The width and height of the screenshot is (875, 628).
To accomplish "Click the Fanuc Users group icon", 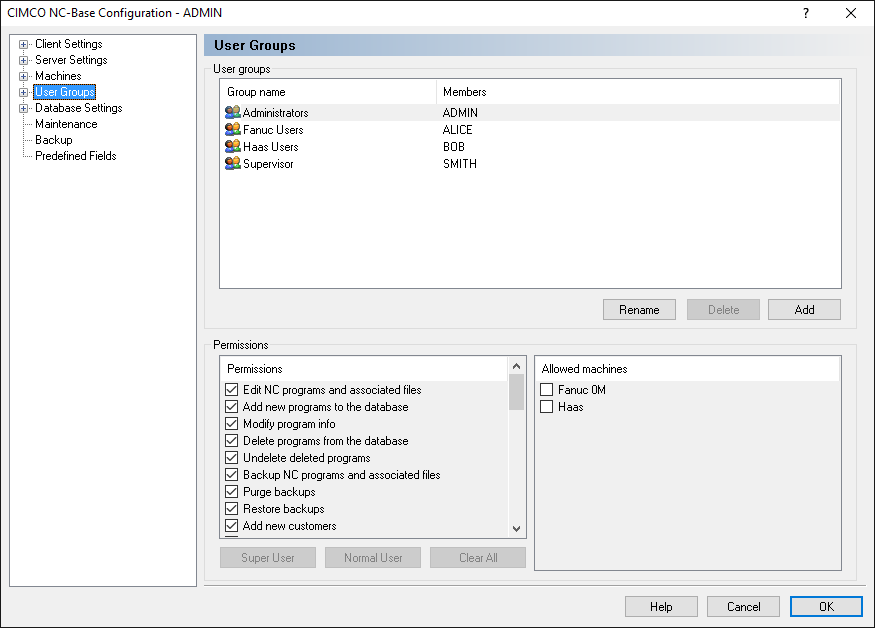I will (233, 130).
